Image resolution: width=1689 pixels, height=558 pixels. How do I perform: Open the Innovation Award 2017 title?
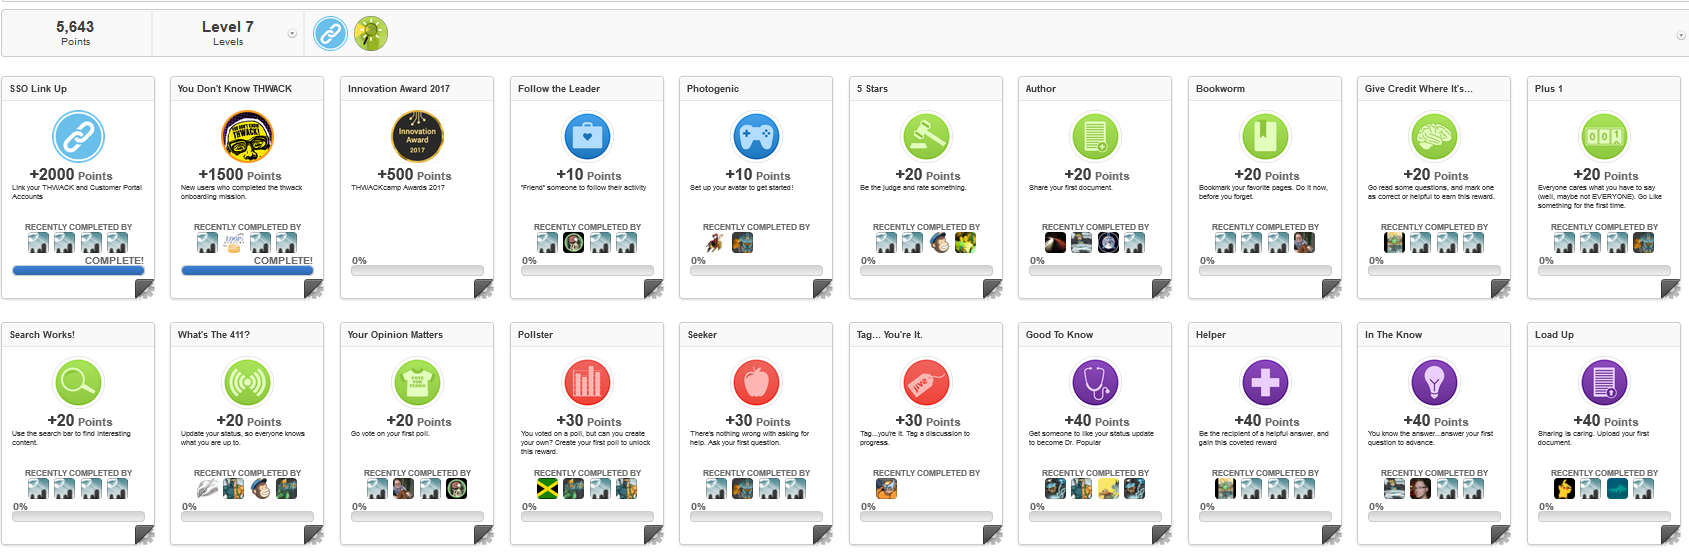click(399, 89)
